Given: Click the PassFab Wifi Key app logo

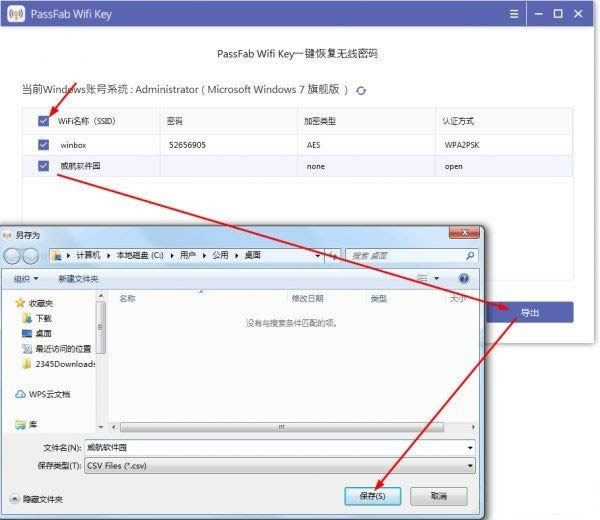Looking at the screenshot, I should click(x=16, y=14).
